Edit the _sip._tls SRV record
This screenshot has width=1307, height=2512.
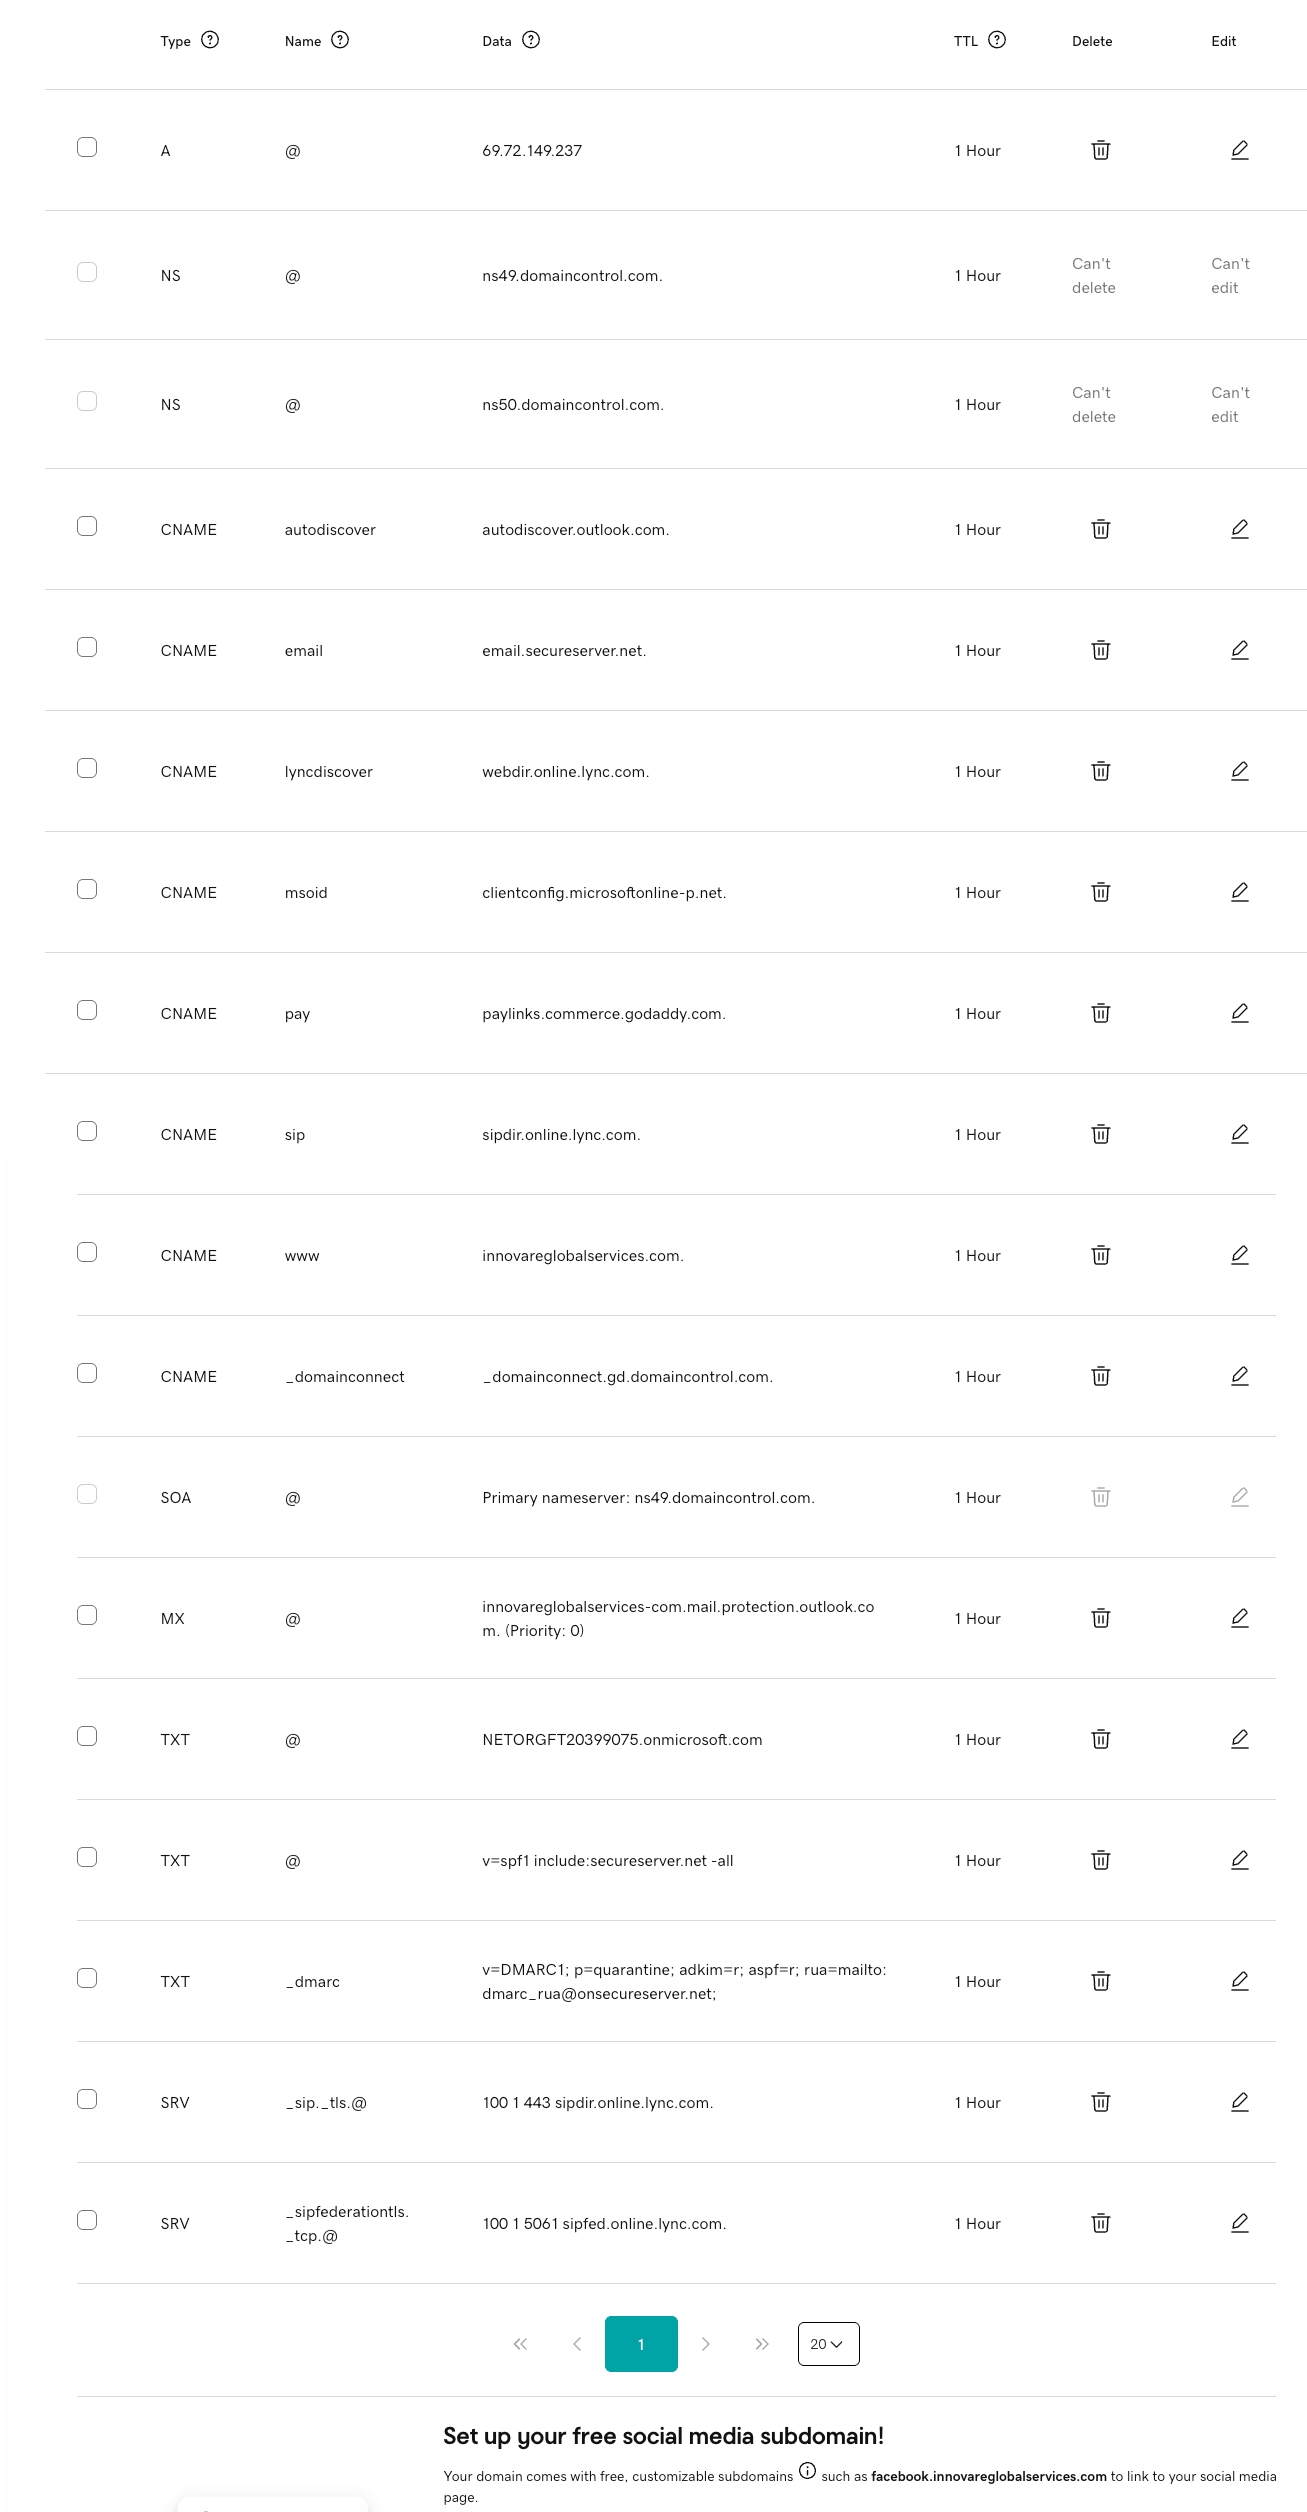point(1239,2102)
